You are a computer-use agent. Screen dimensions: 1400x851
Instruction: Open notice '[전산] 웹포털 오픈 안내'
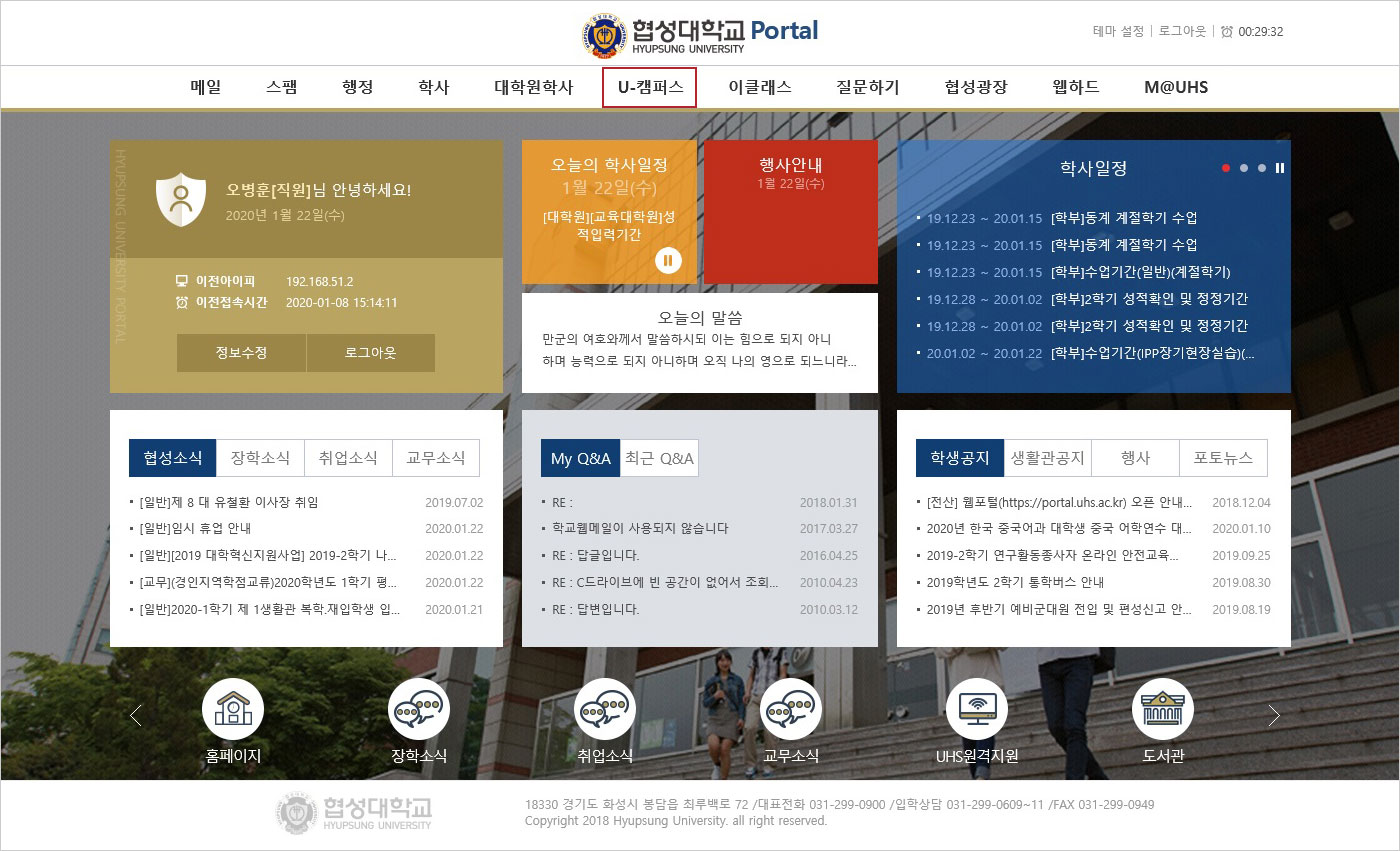[1060, 502]
